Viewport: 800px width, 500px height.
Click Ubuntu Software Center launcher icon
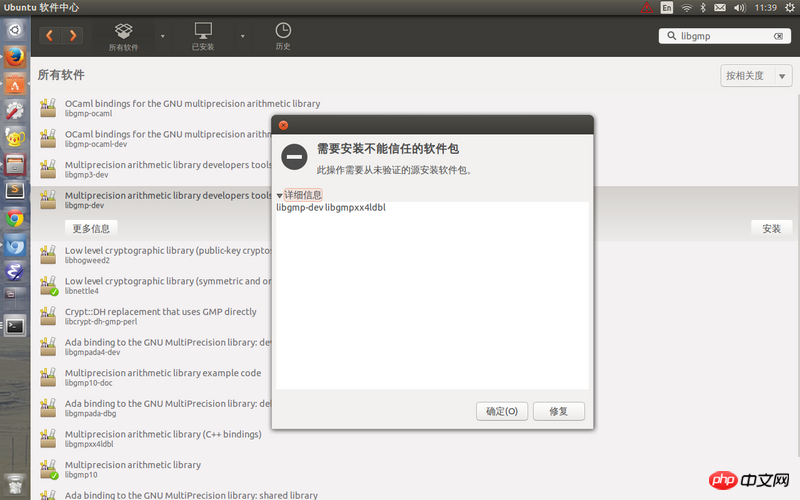pos(15,85)
